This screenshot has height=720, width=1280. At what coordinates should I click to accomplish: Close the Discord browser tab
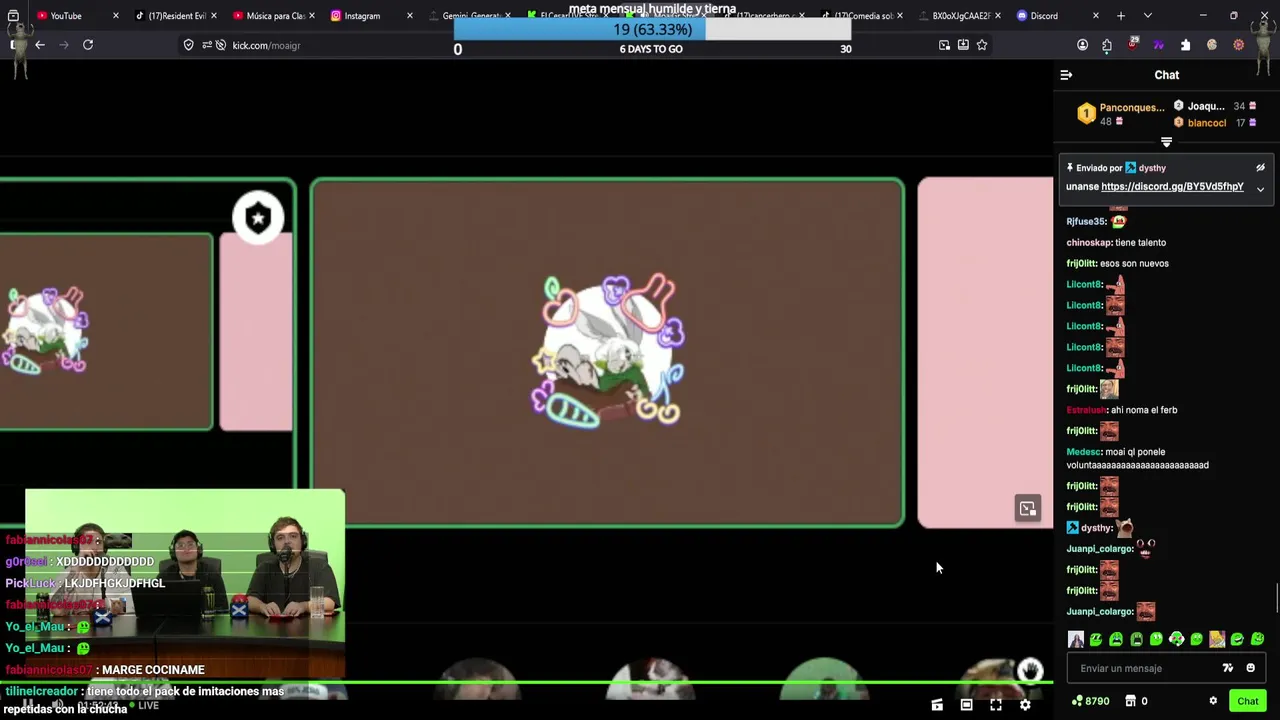tap(1096, 16)
